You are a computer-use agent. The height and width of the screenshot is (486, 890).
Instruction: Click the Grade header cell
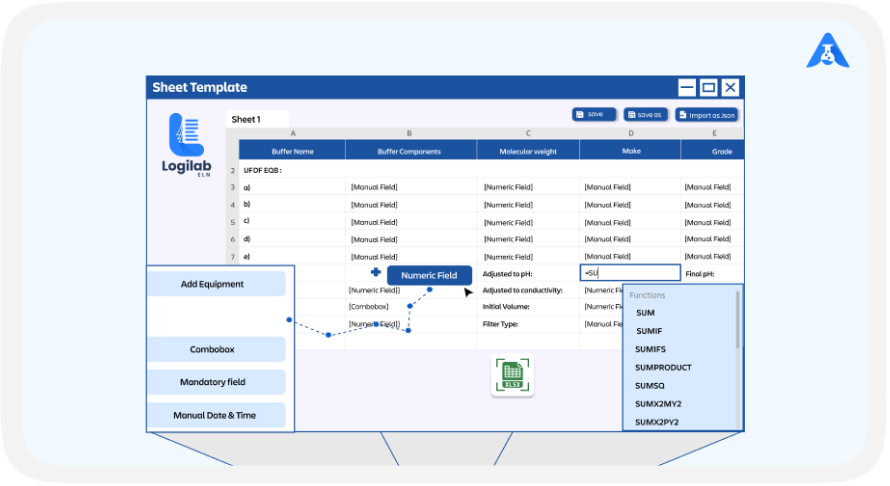[713, 150]
